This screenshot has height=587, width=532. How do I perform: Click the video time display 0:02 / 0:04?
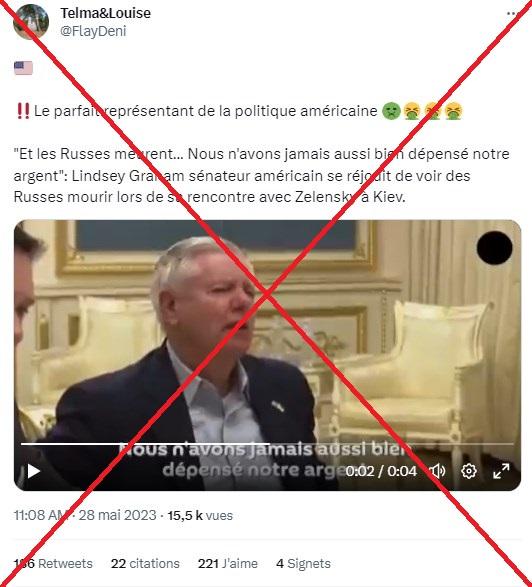(x=381, y=471)
